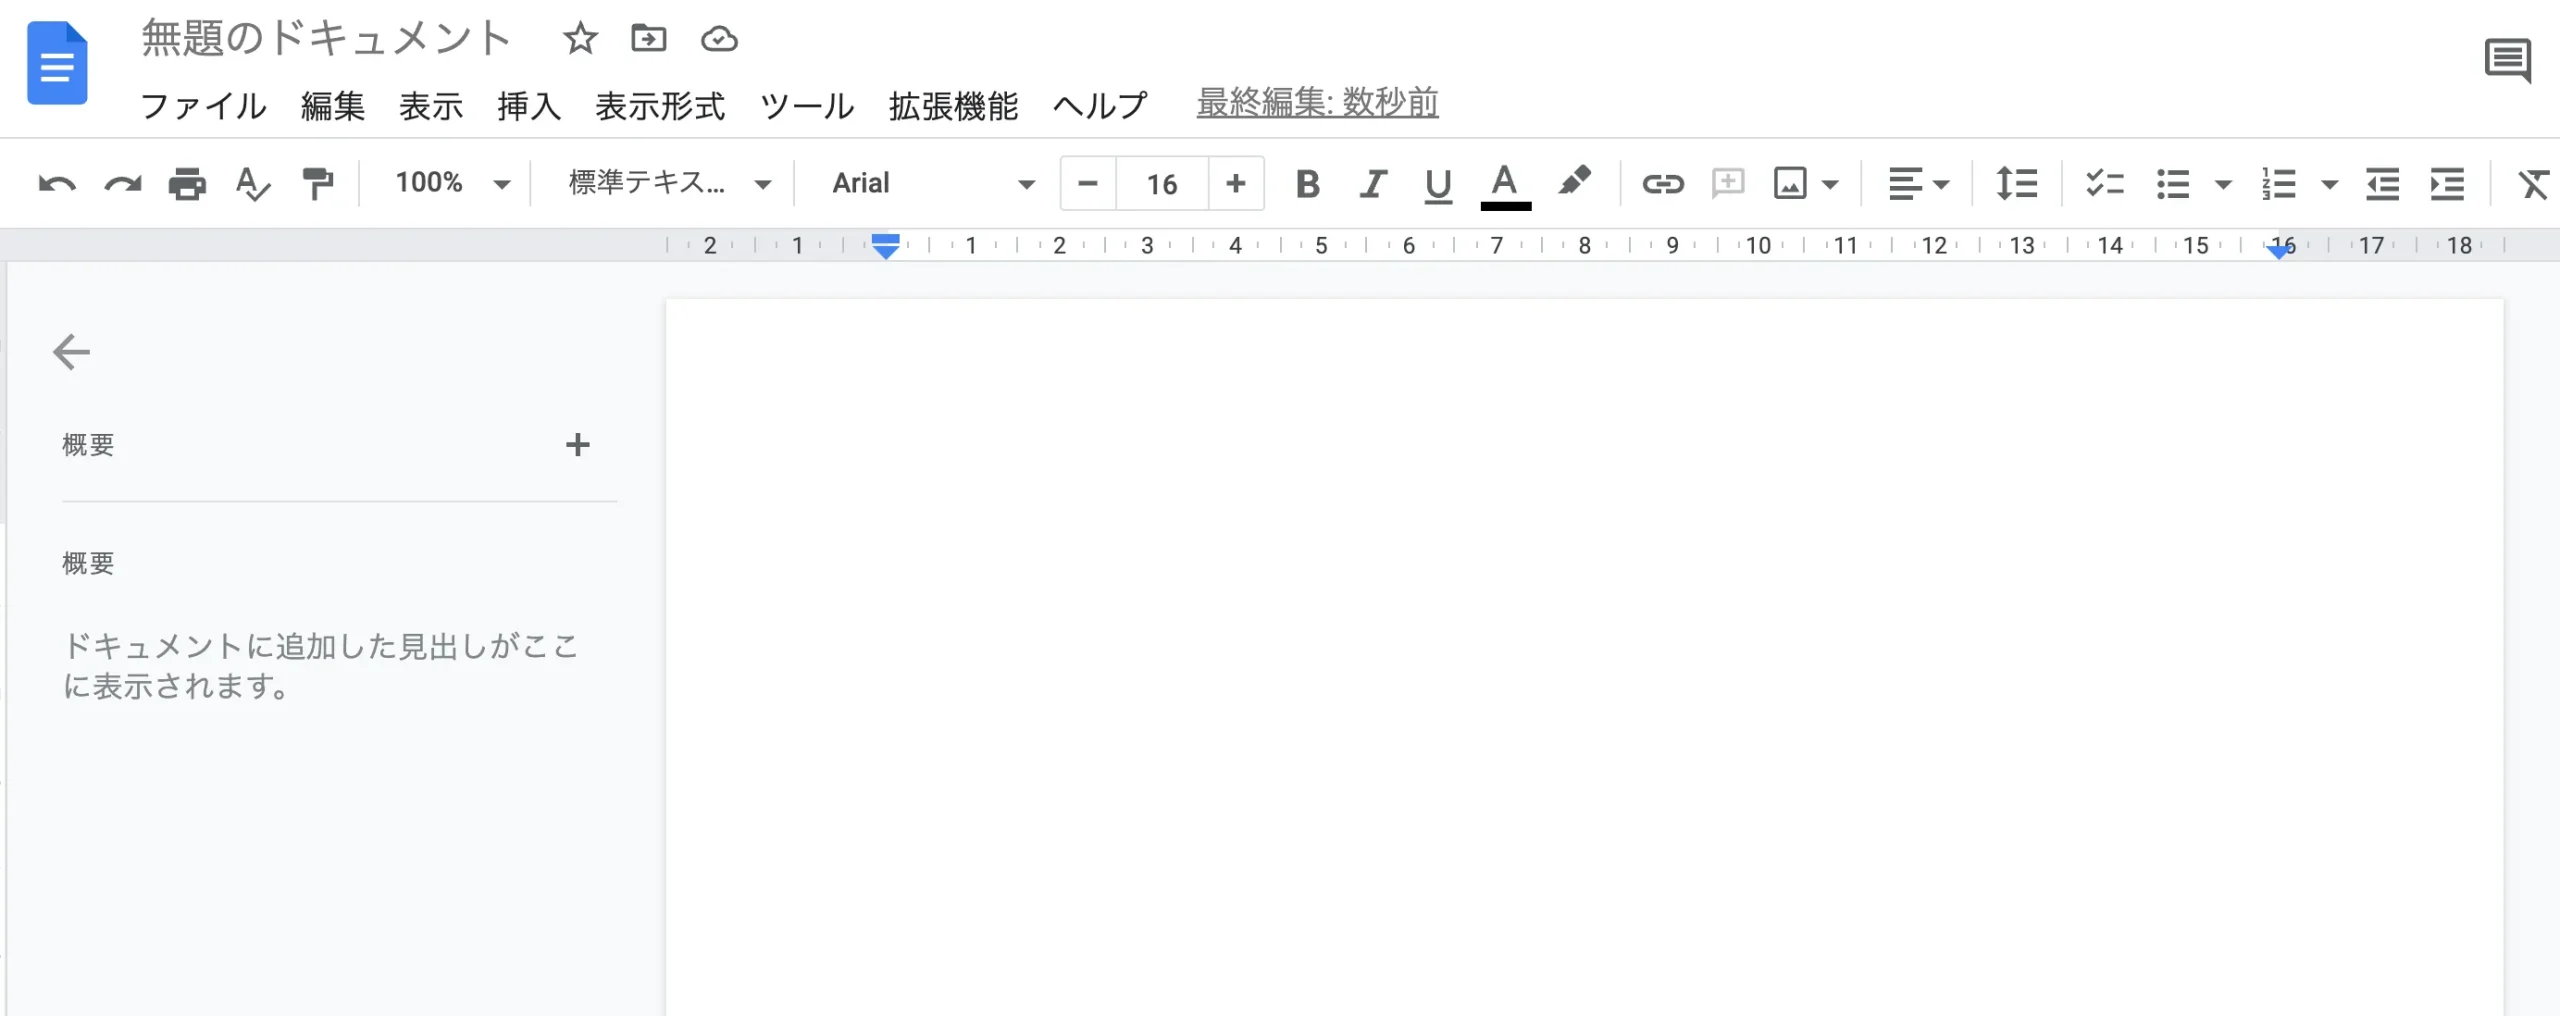
Task: Open the 表示 menu
Action: coord(431,105)
